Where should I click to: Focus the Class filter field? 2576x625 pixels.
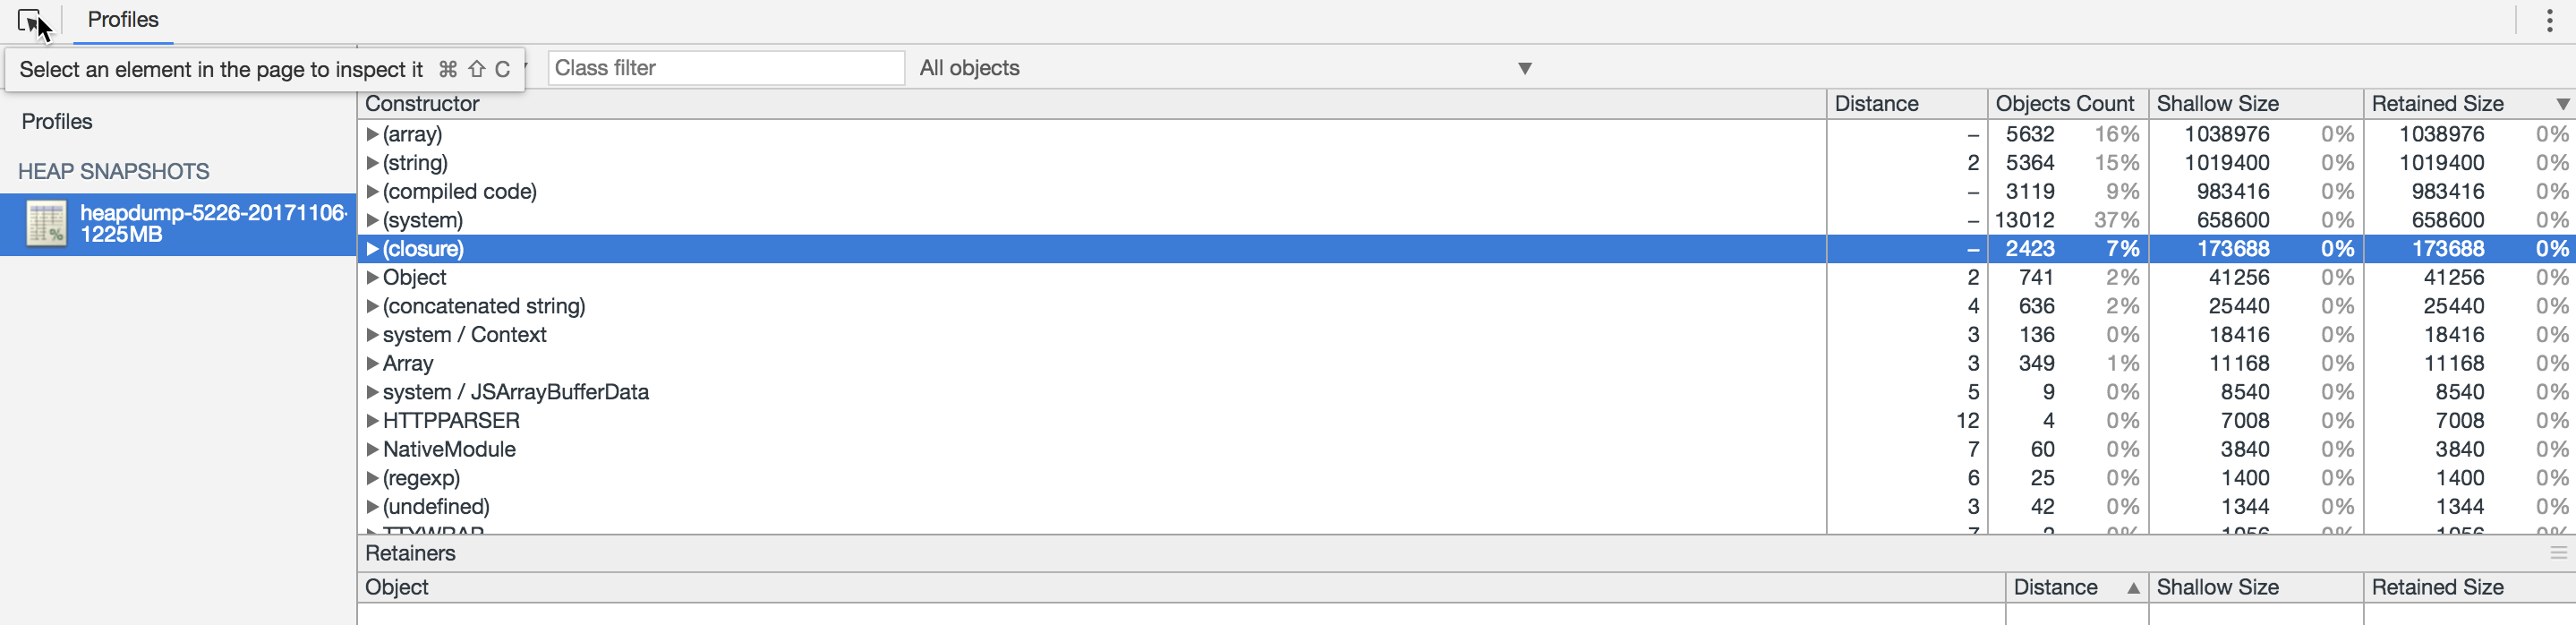[x=726, y=68]
